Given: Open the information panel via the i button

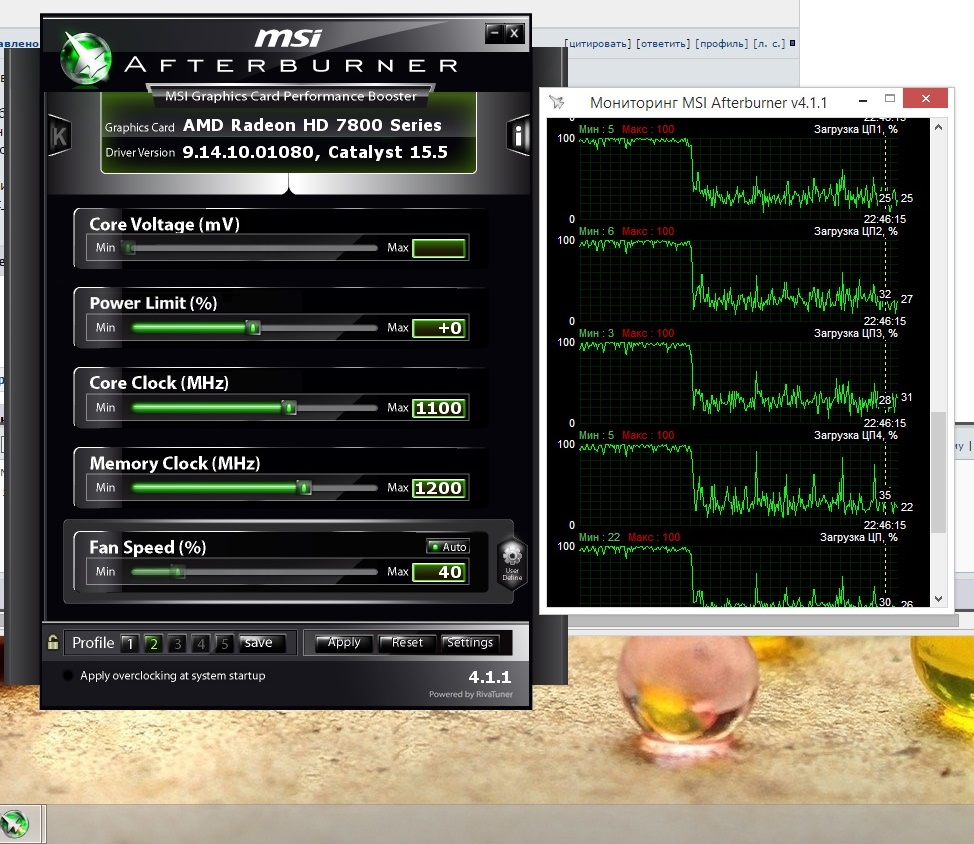Looking at the screenshot, I should coord(518,135).
